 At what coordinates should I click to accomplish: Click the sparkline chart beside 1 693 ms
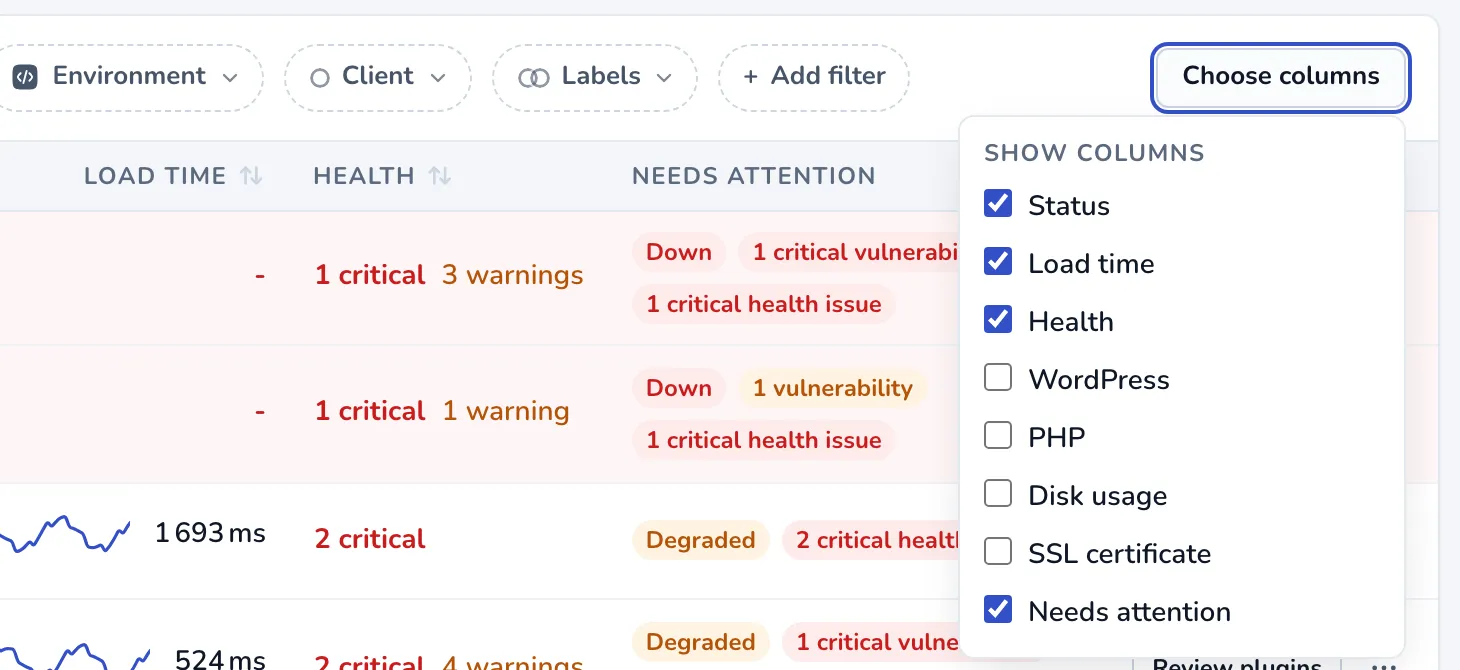[65, 534]
